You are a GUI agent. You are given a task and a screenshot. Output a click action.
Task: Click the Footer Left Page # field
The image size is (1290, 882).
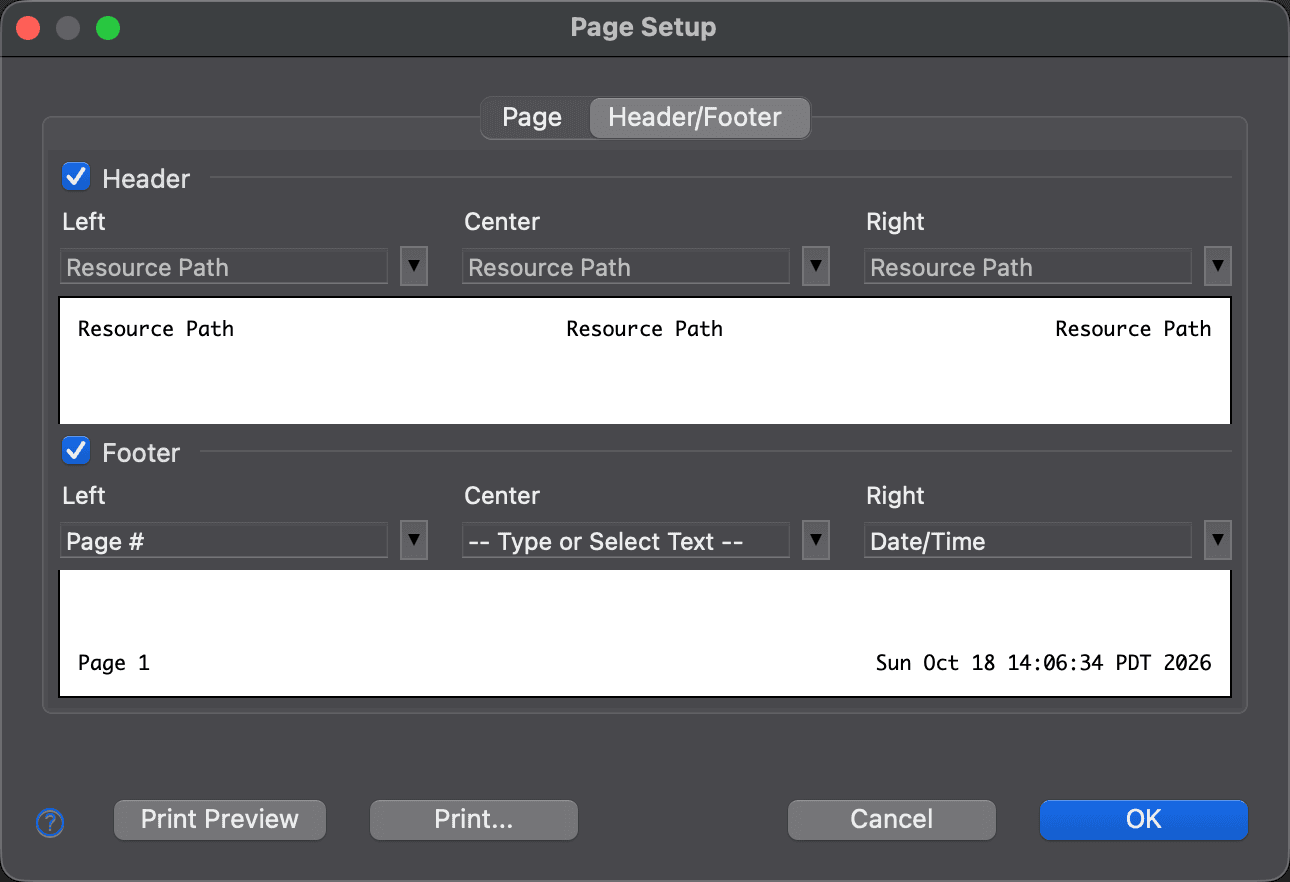[224, 541]
